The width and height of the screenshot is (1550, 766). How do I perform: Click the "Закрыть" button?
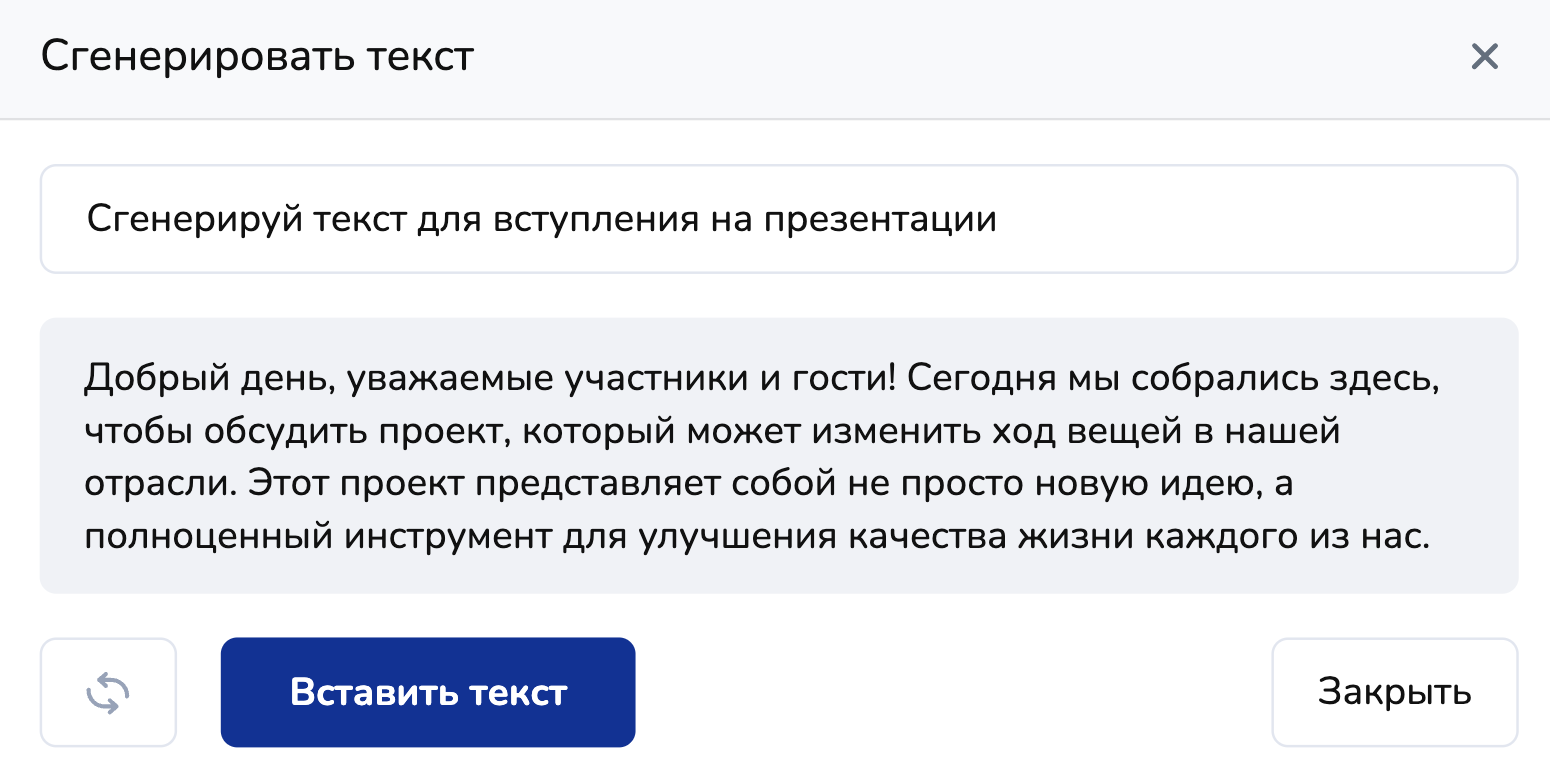tap(1394, 693)
